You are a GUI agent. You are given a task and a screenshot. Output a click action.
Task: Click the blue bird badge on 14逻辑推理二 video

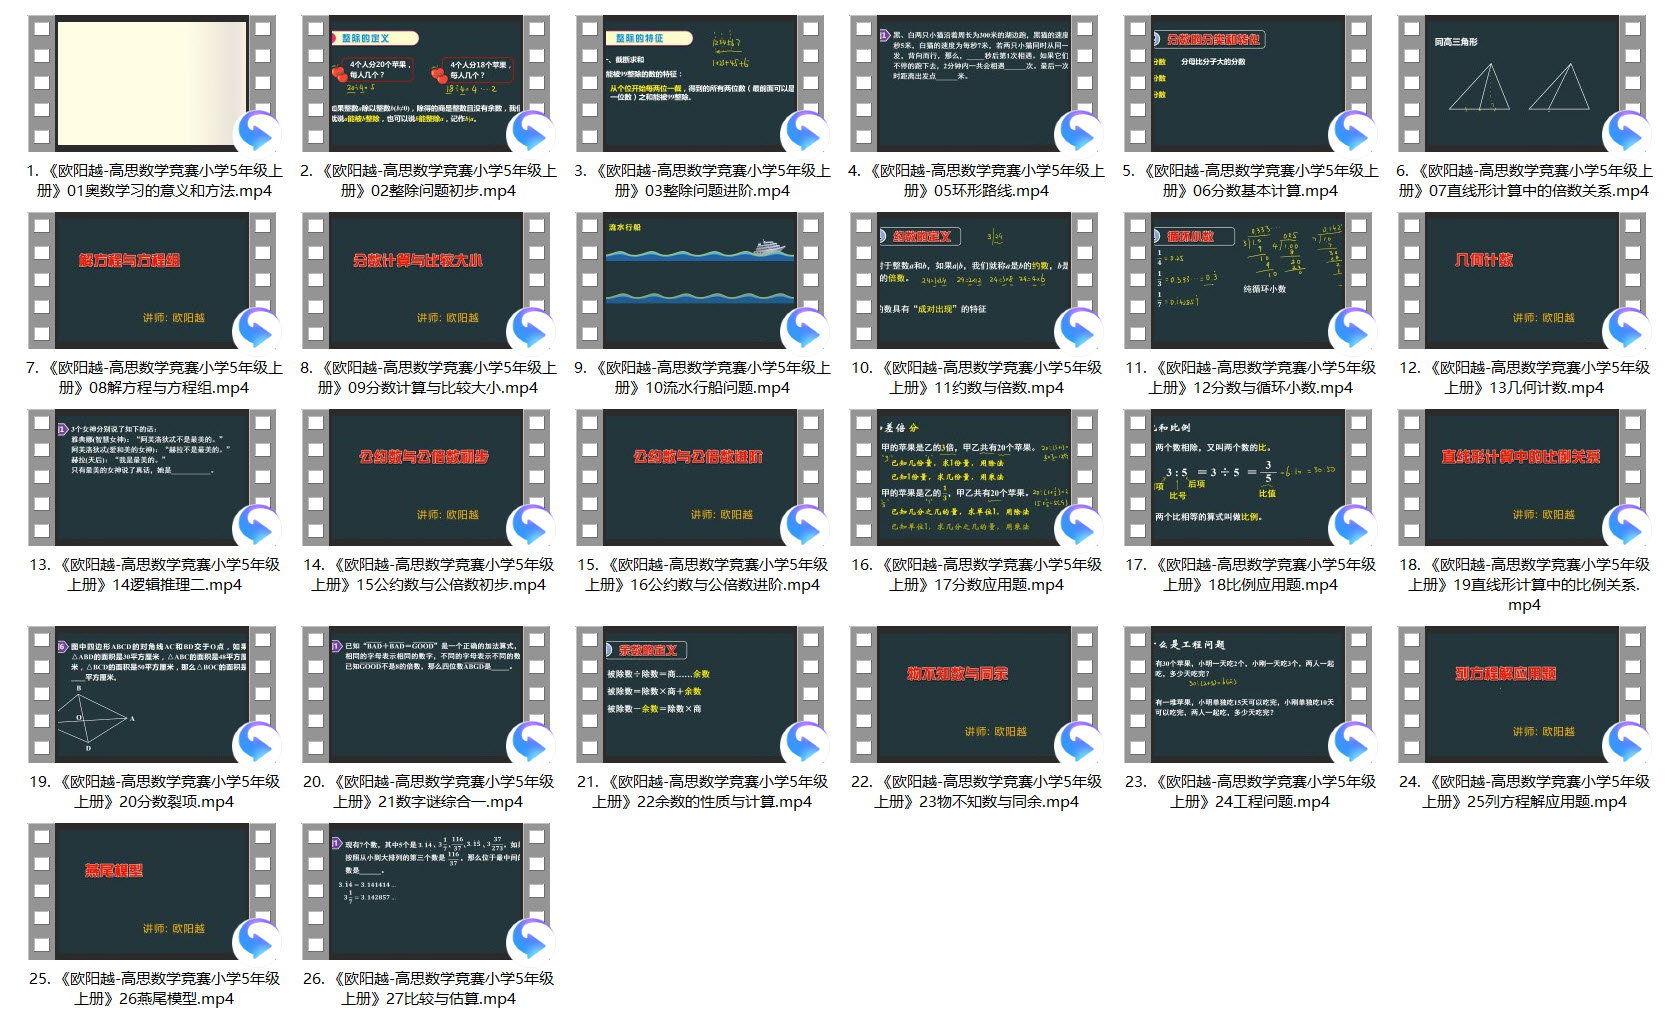click(257, 526)
